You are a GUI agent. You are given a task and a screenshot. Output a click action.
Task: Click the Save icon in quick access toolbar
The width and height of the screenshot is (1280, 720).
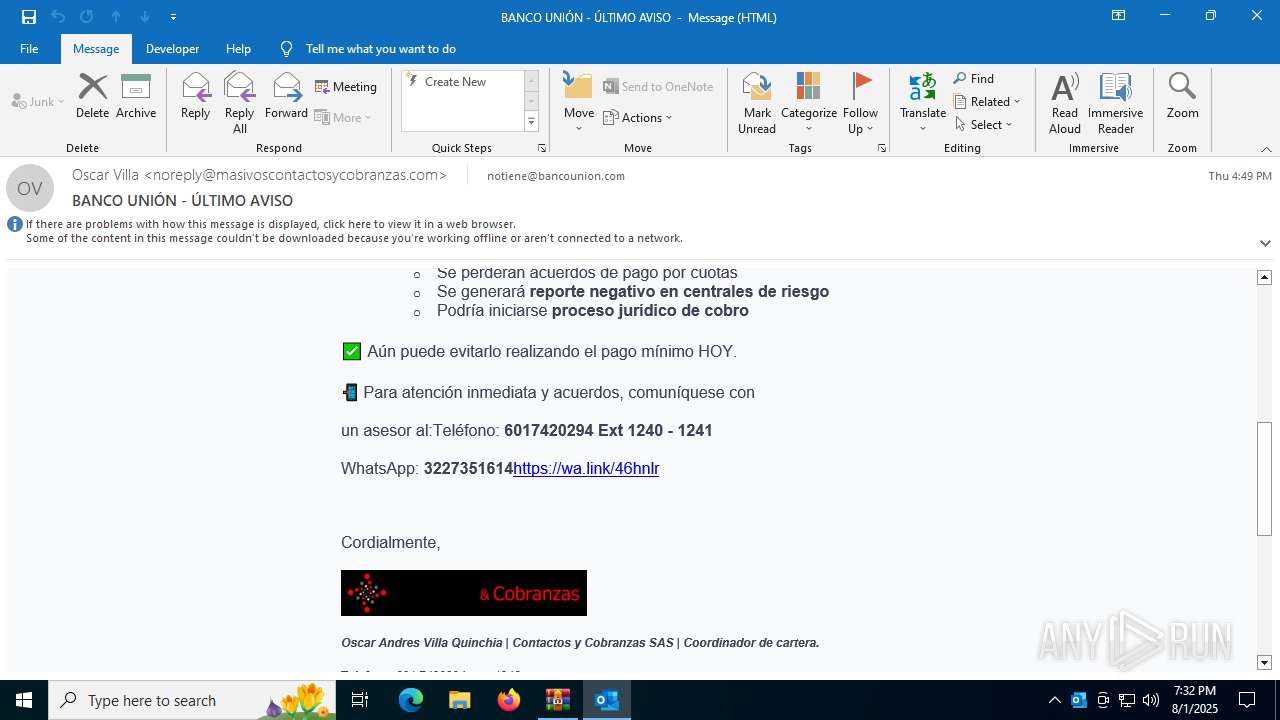coord(29,17)
